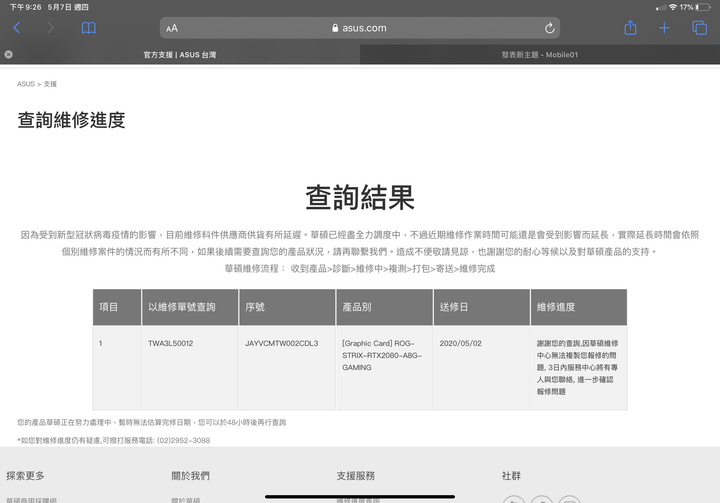Tap the battery 17% status indicator
This screenshot has height=503, width=720.
(695, 7)
